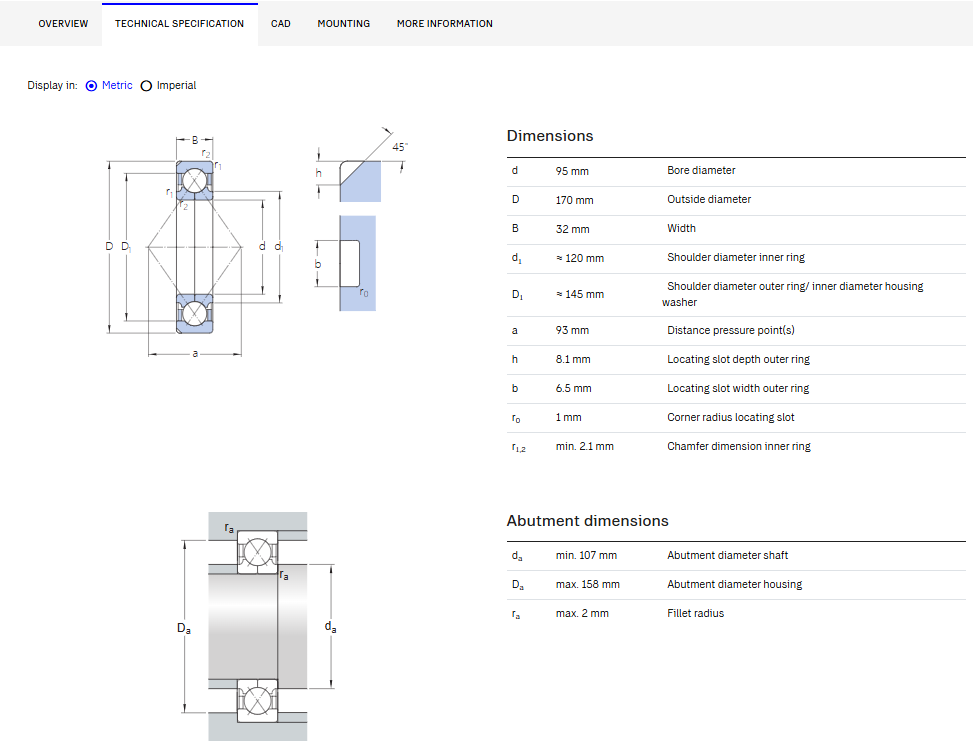973x751 pixels.
Task: Select the Imperial display radio button
Action: [x=146, y=86]
